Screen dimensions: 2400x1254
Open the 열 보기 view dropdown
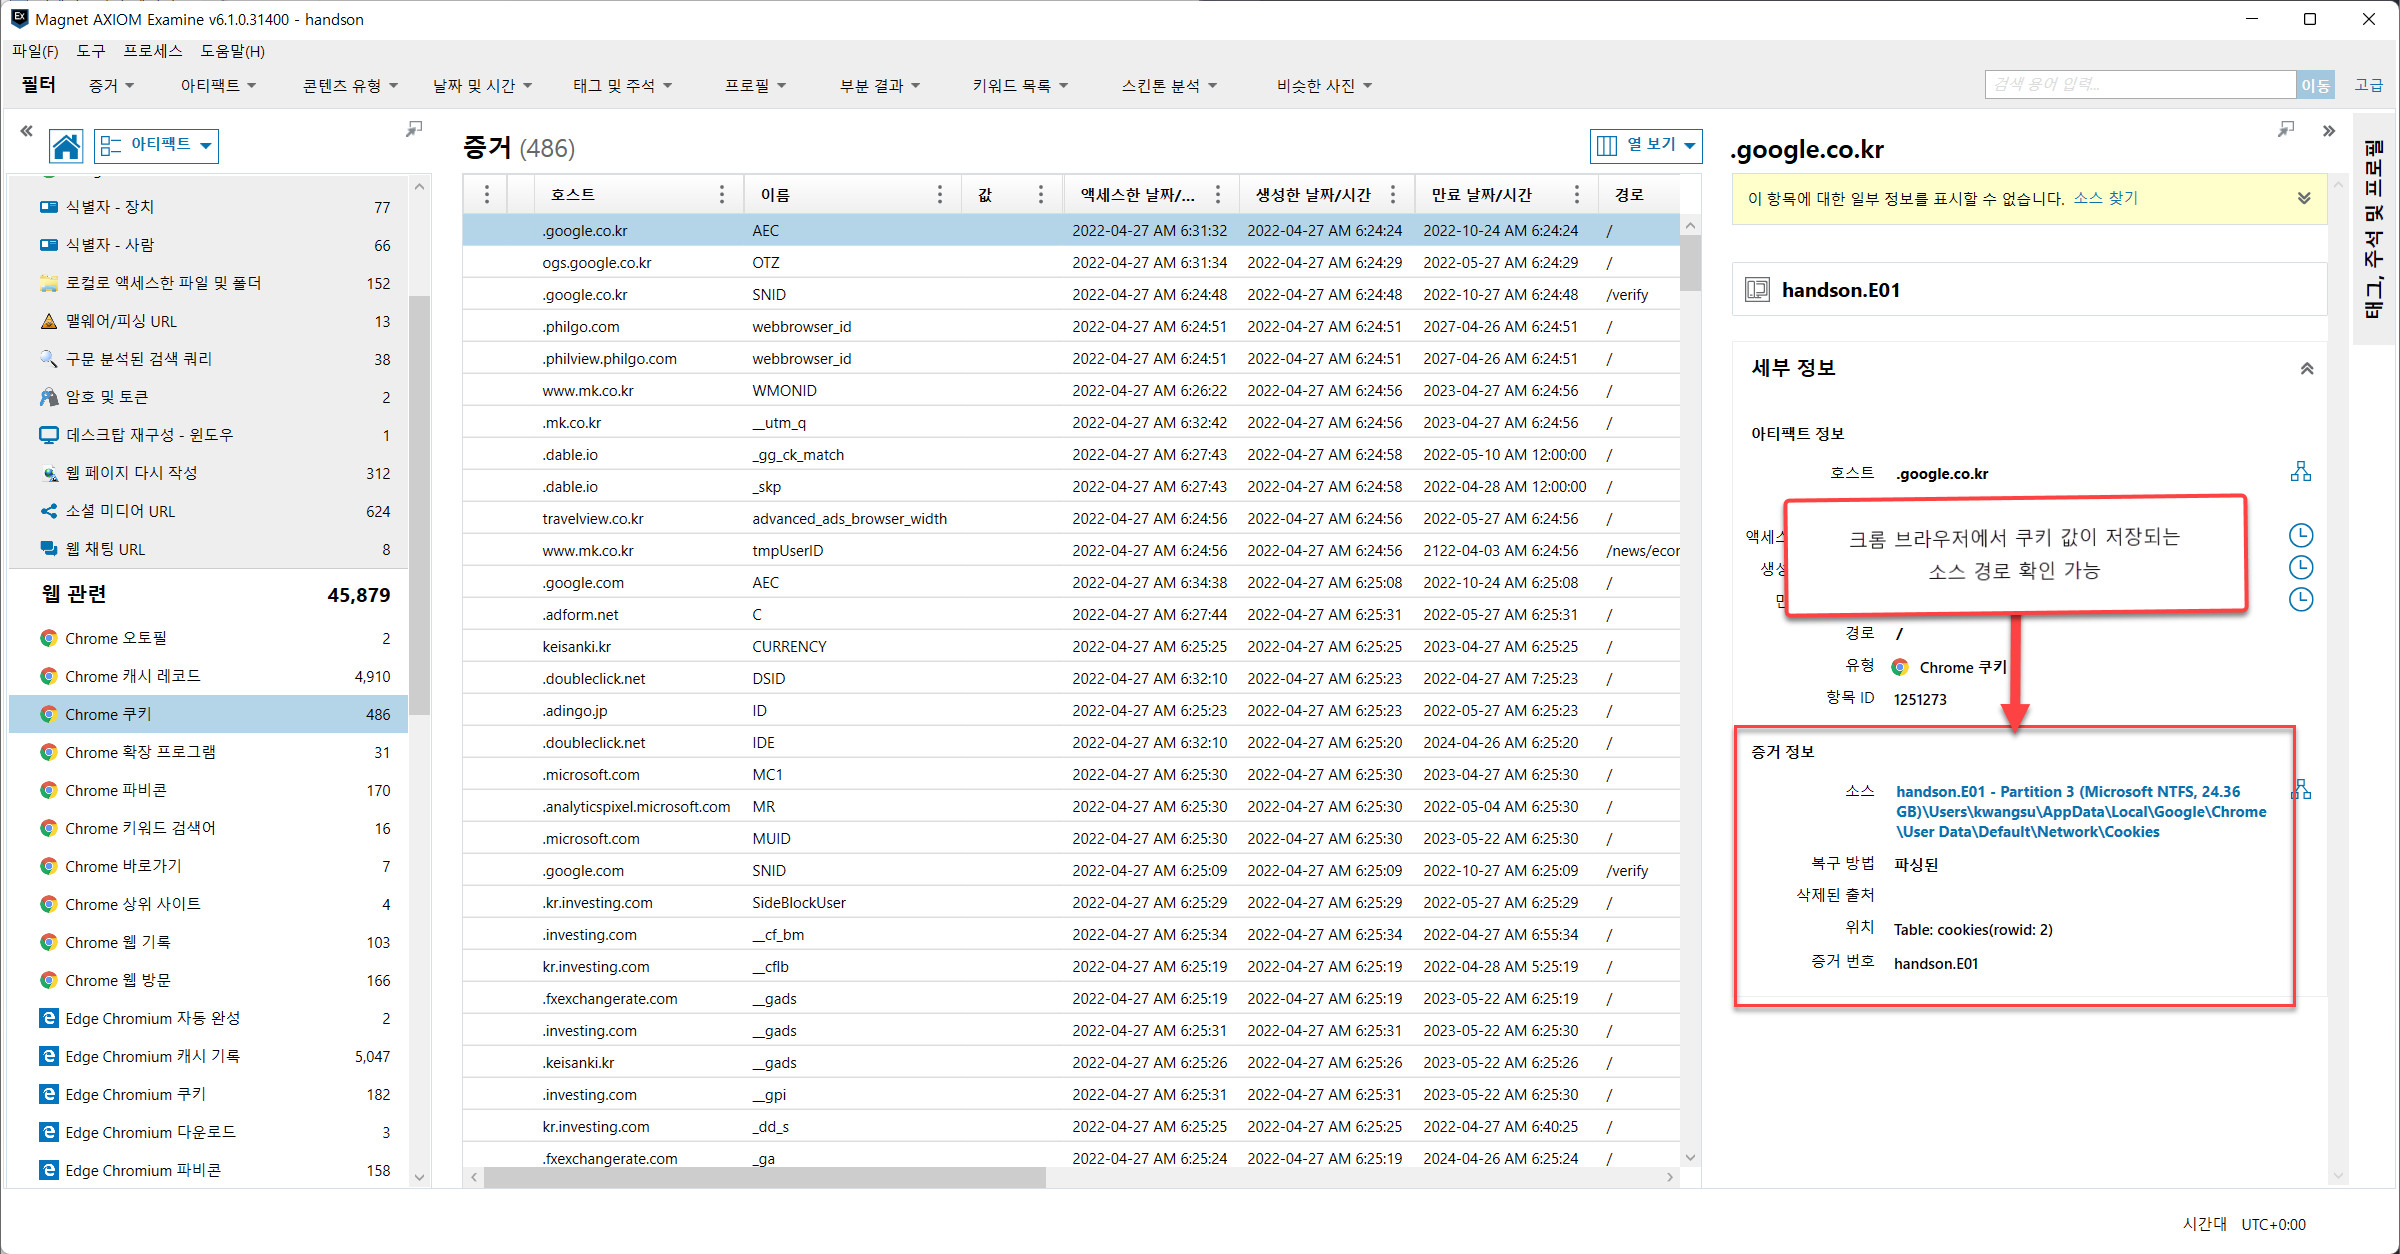[1646, 145]
